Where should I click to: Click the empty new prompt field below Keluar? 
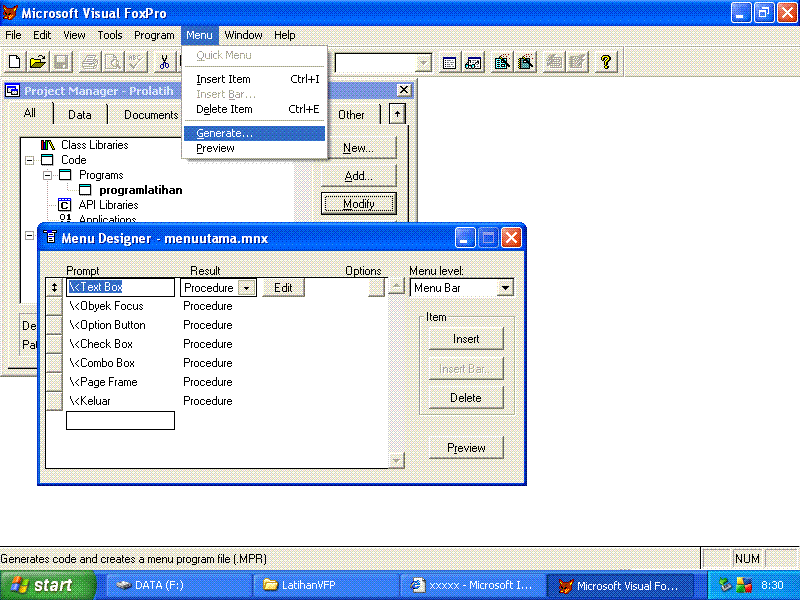tap(120, 420)
